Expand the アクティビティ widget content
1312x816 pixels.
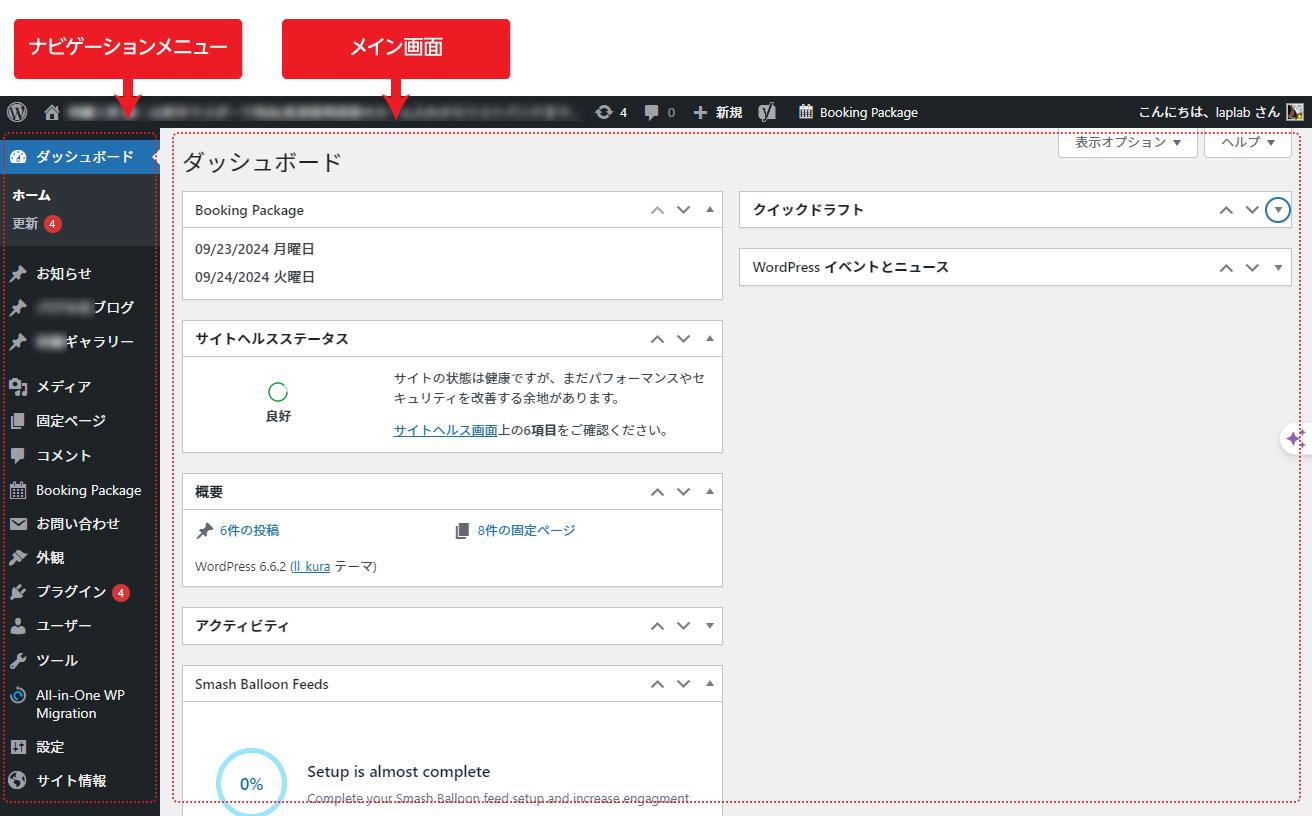click(710, 625)
